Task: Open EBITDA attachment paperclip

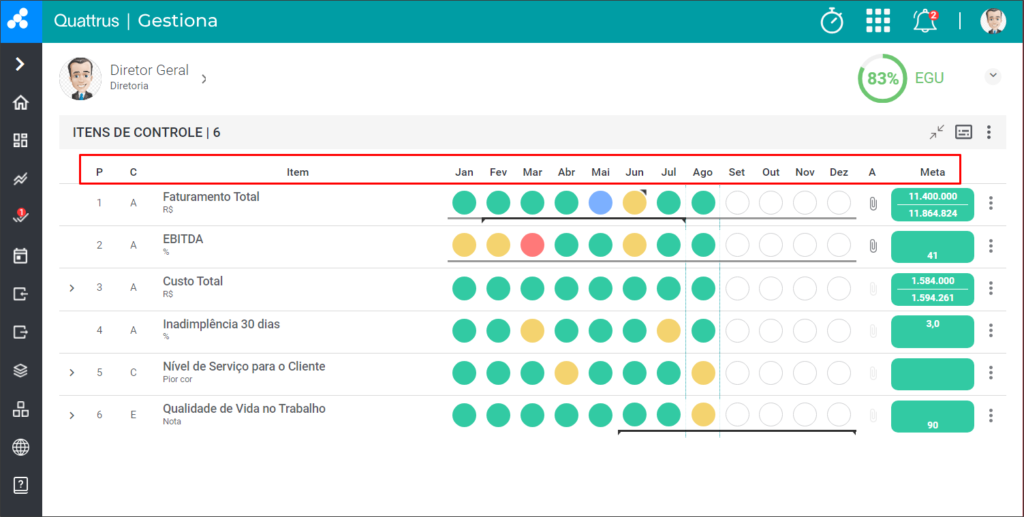Action: [x=873, y=246]
